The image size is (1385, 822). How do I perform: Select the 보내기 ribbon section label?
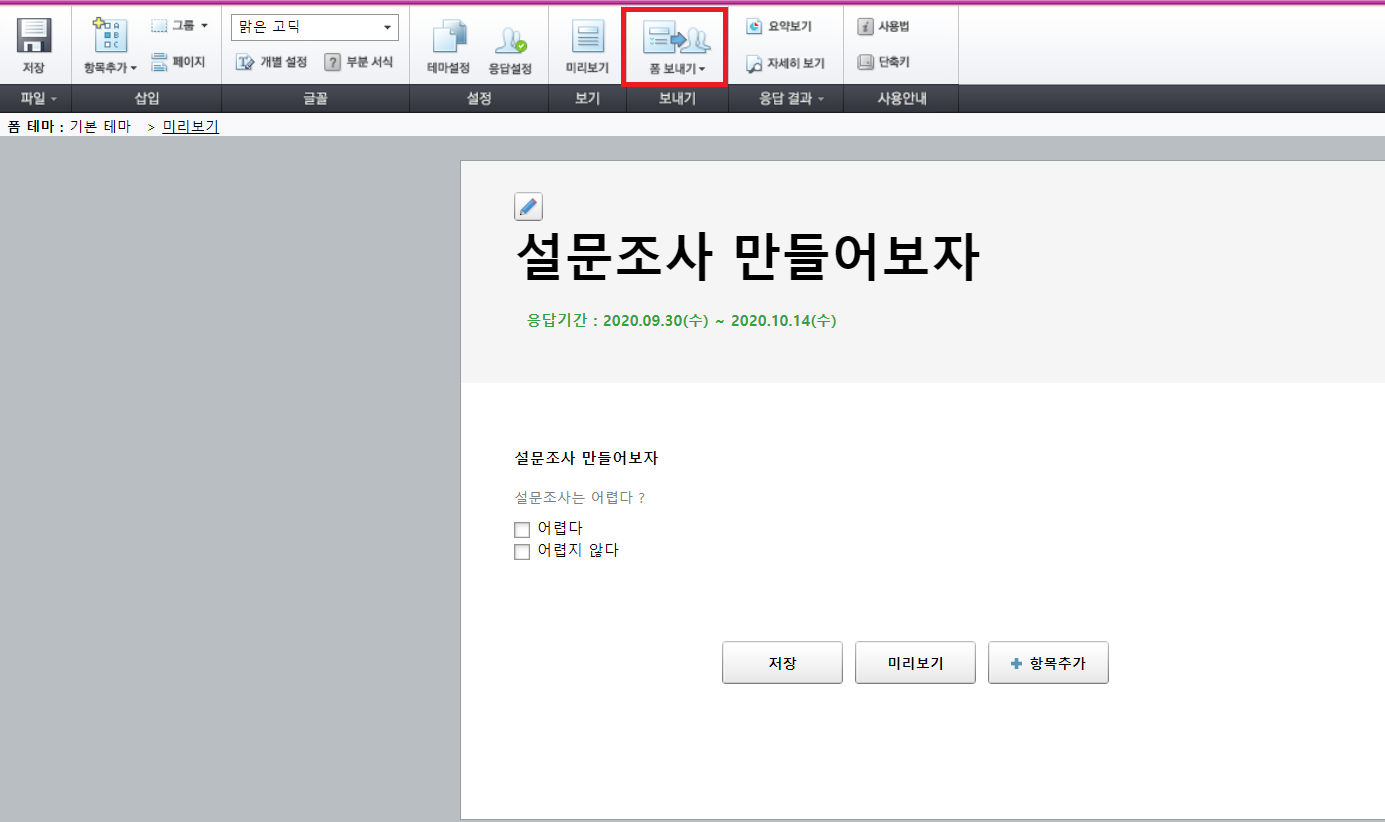tap(677, 98)
